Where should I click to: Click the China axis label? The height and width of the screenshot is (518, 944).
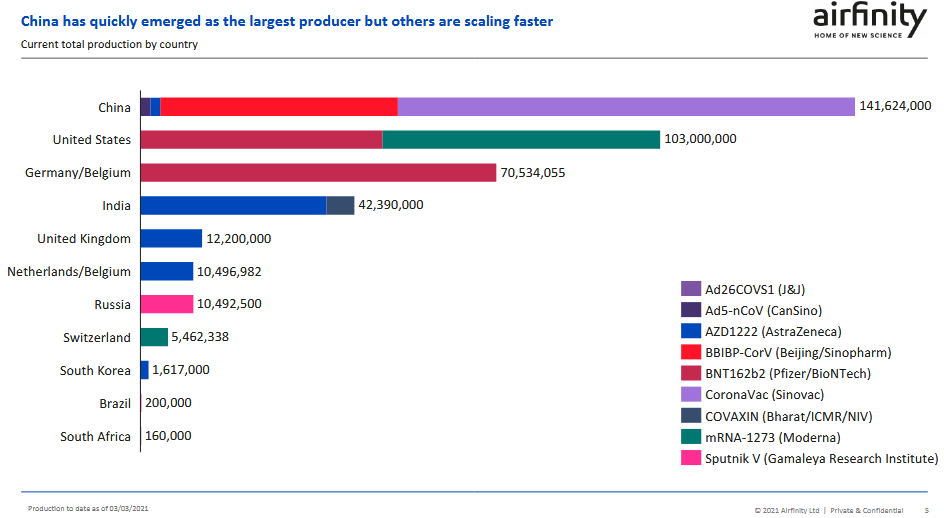(x=114, y=107)
